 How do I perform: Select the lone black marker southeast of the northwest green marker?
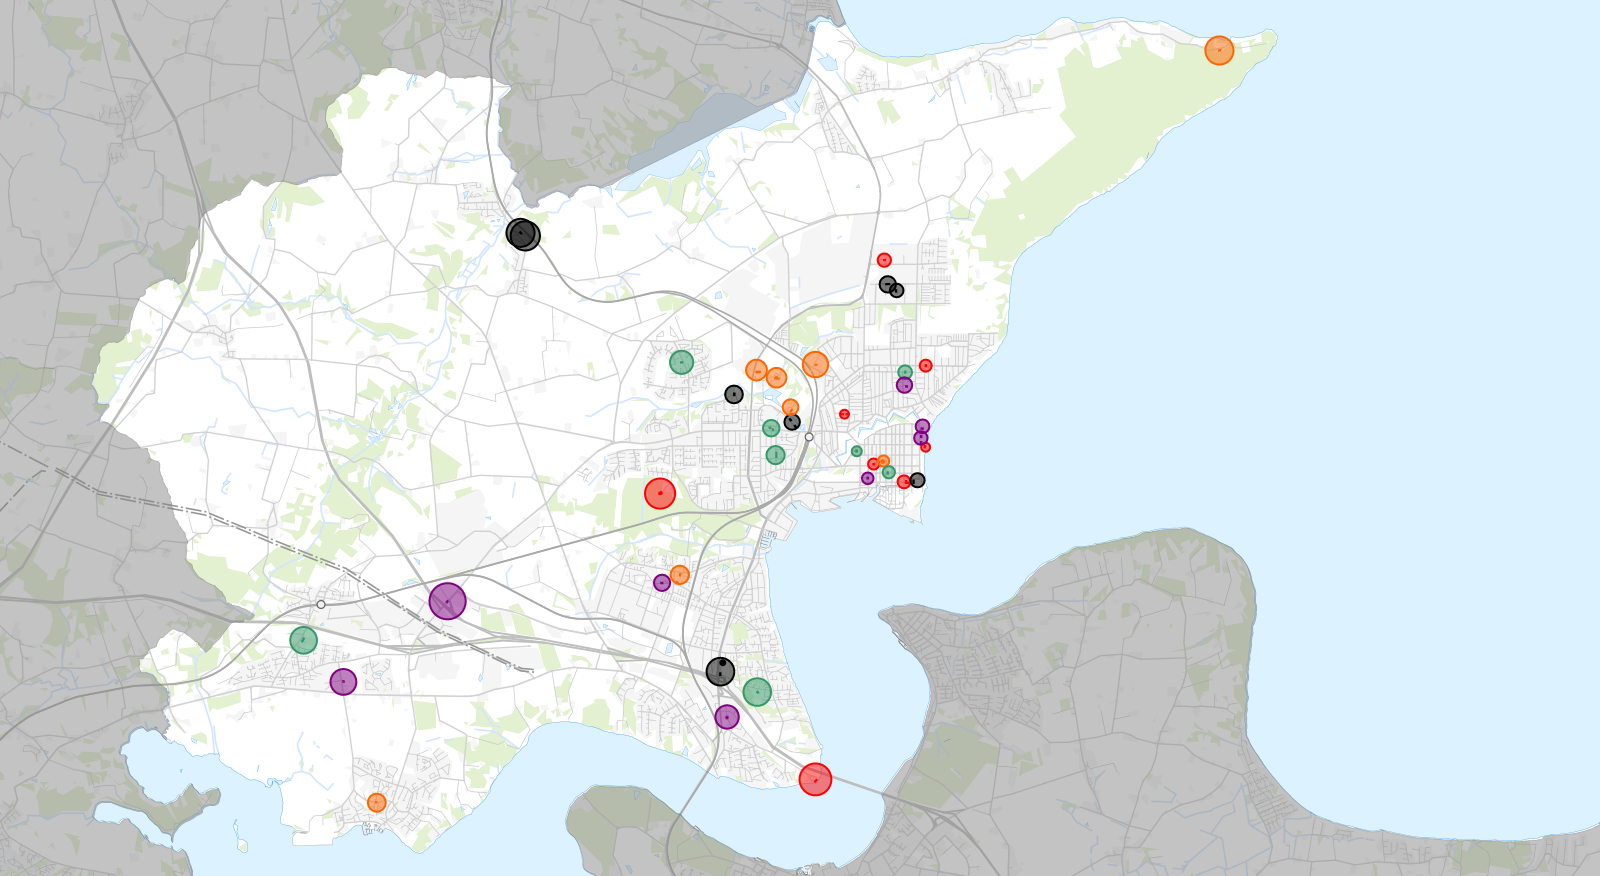pos(733,395)
